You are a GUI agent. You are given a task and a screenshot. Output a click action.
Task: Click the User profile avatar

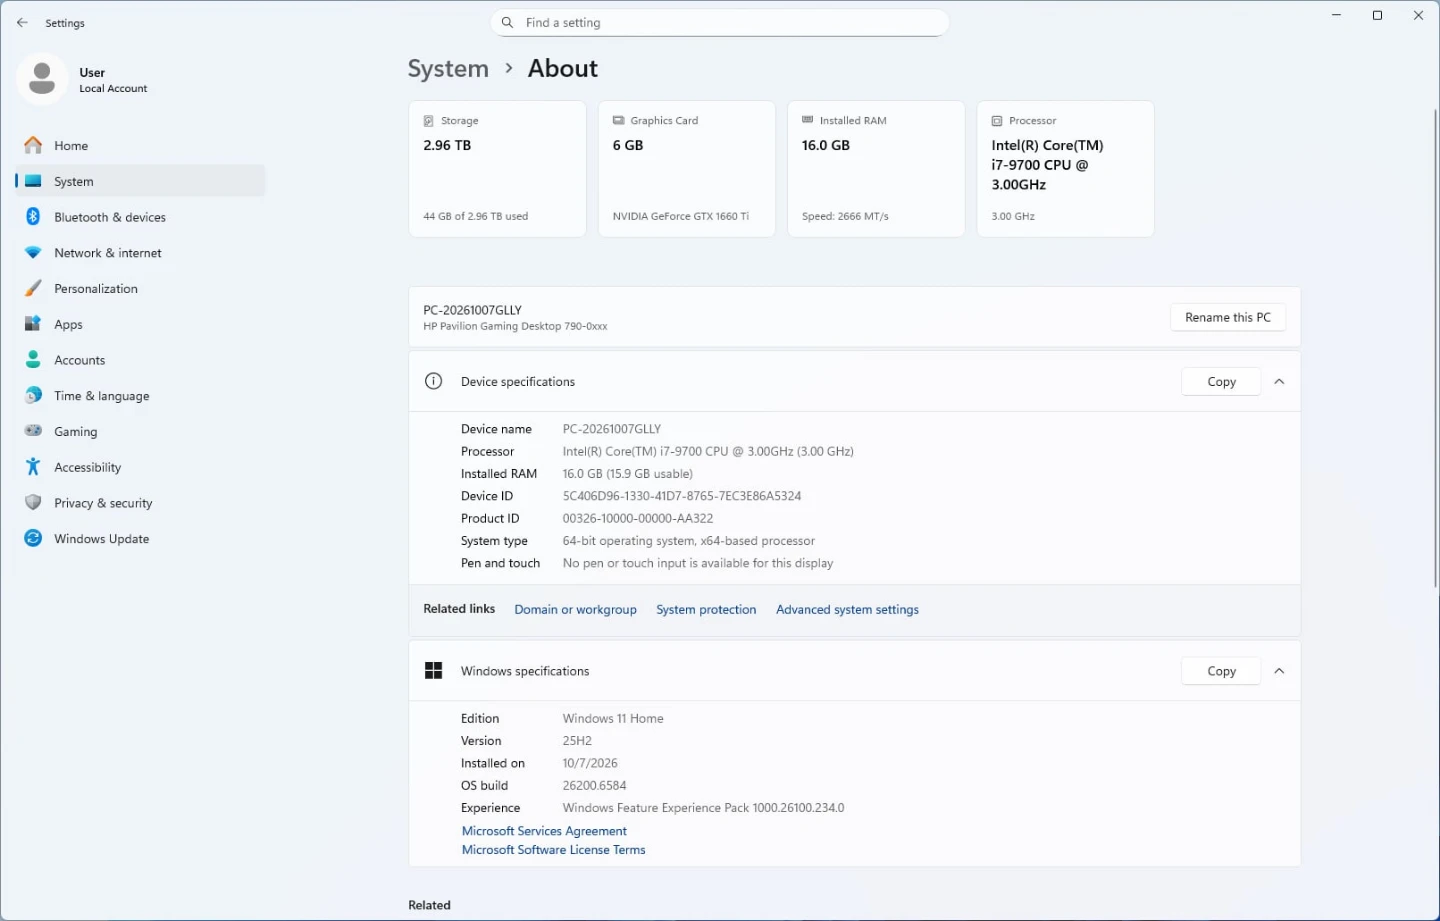[42, 79]
